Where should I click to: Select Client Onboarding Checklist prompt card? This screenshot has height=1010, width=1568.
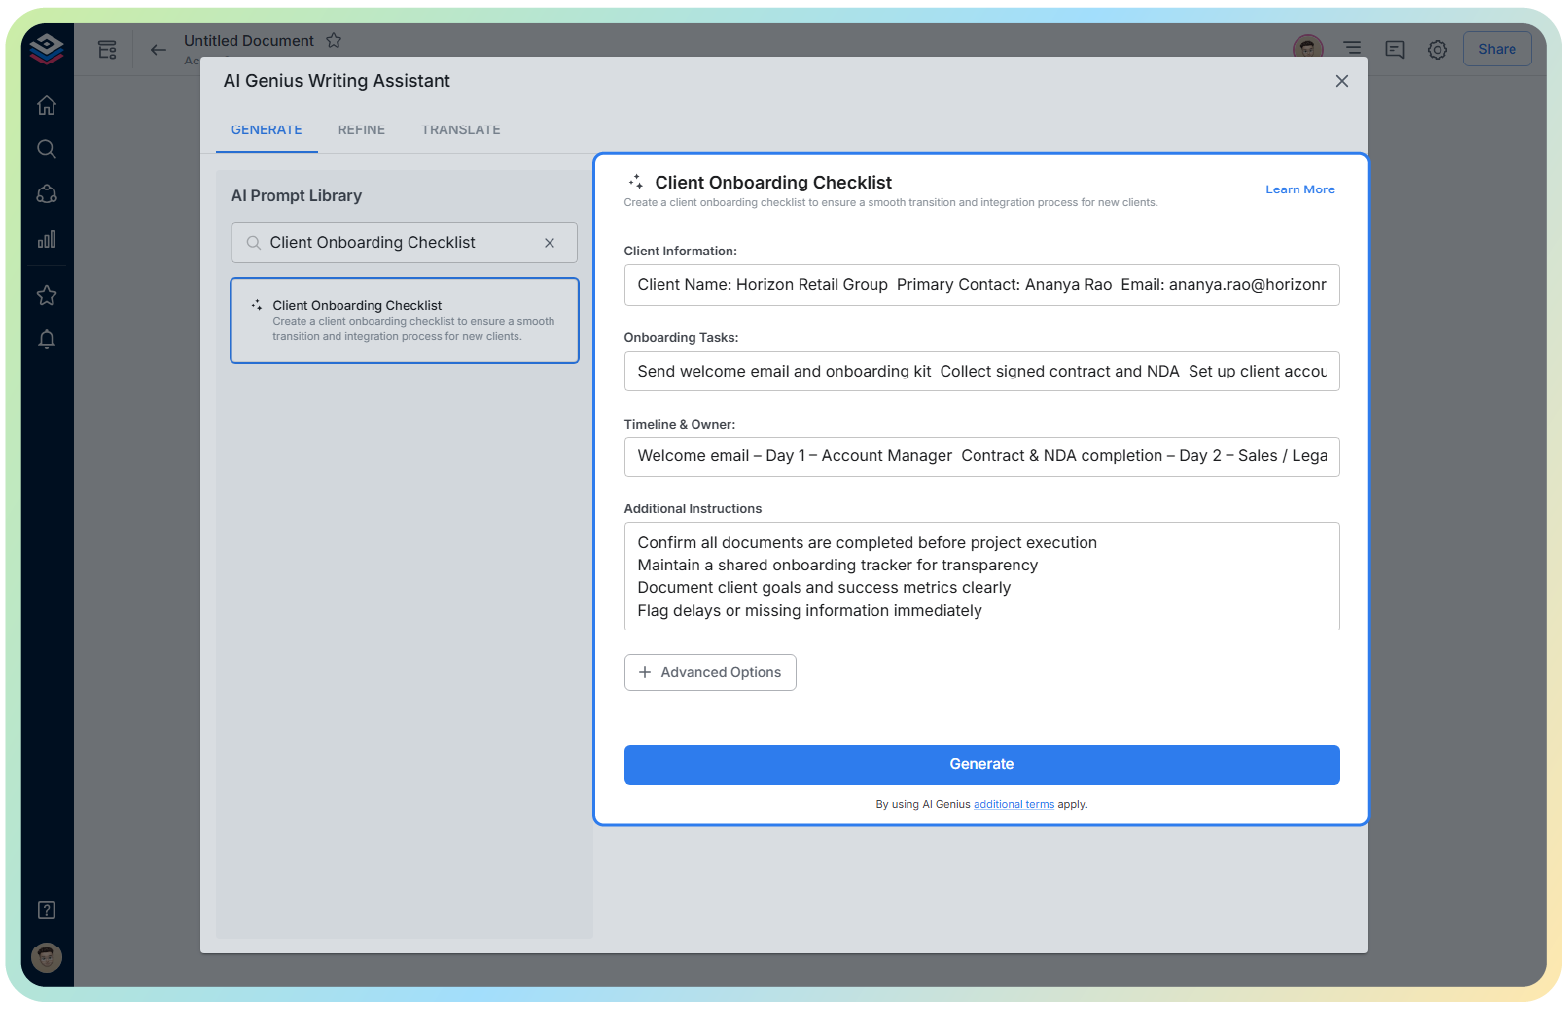405,320
